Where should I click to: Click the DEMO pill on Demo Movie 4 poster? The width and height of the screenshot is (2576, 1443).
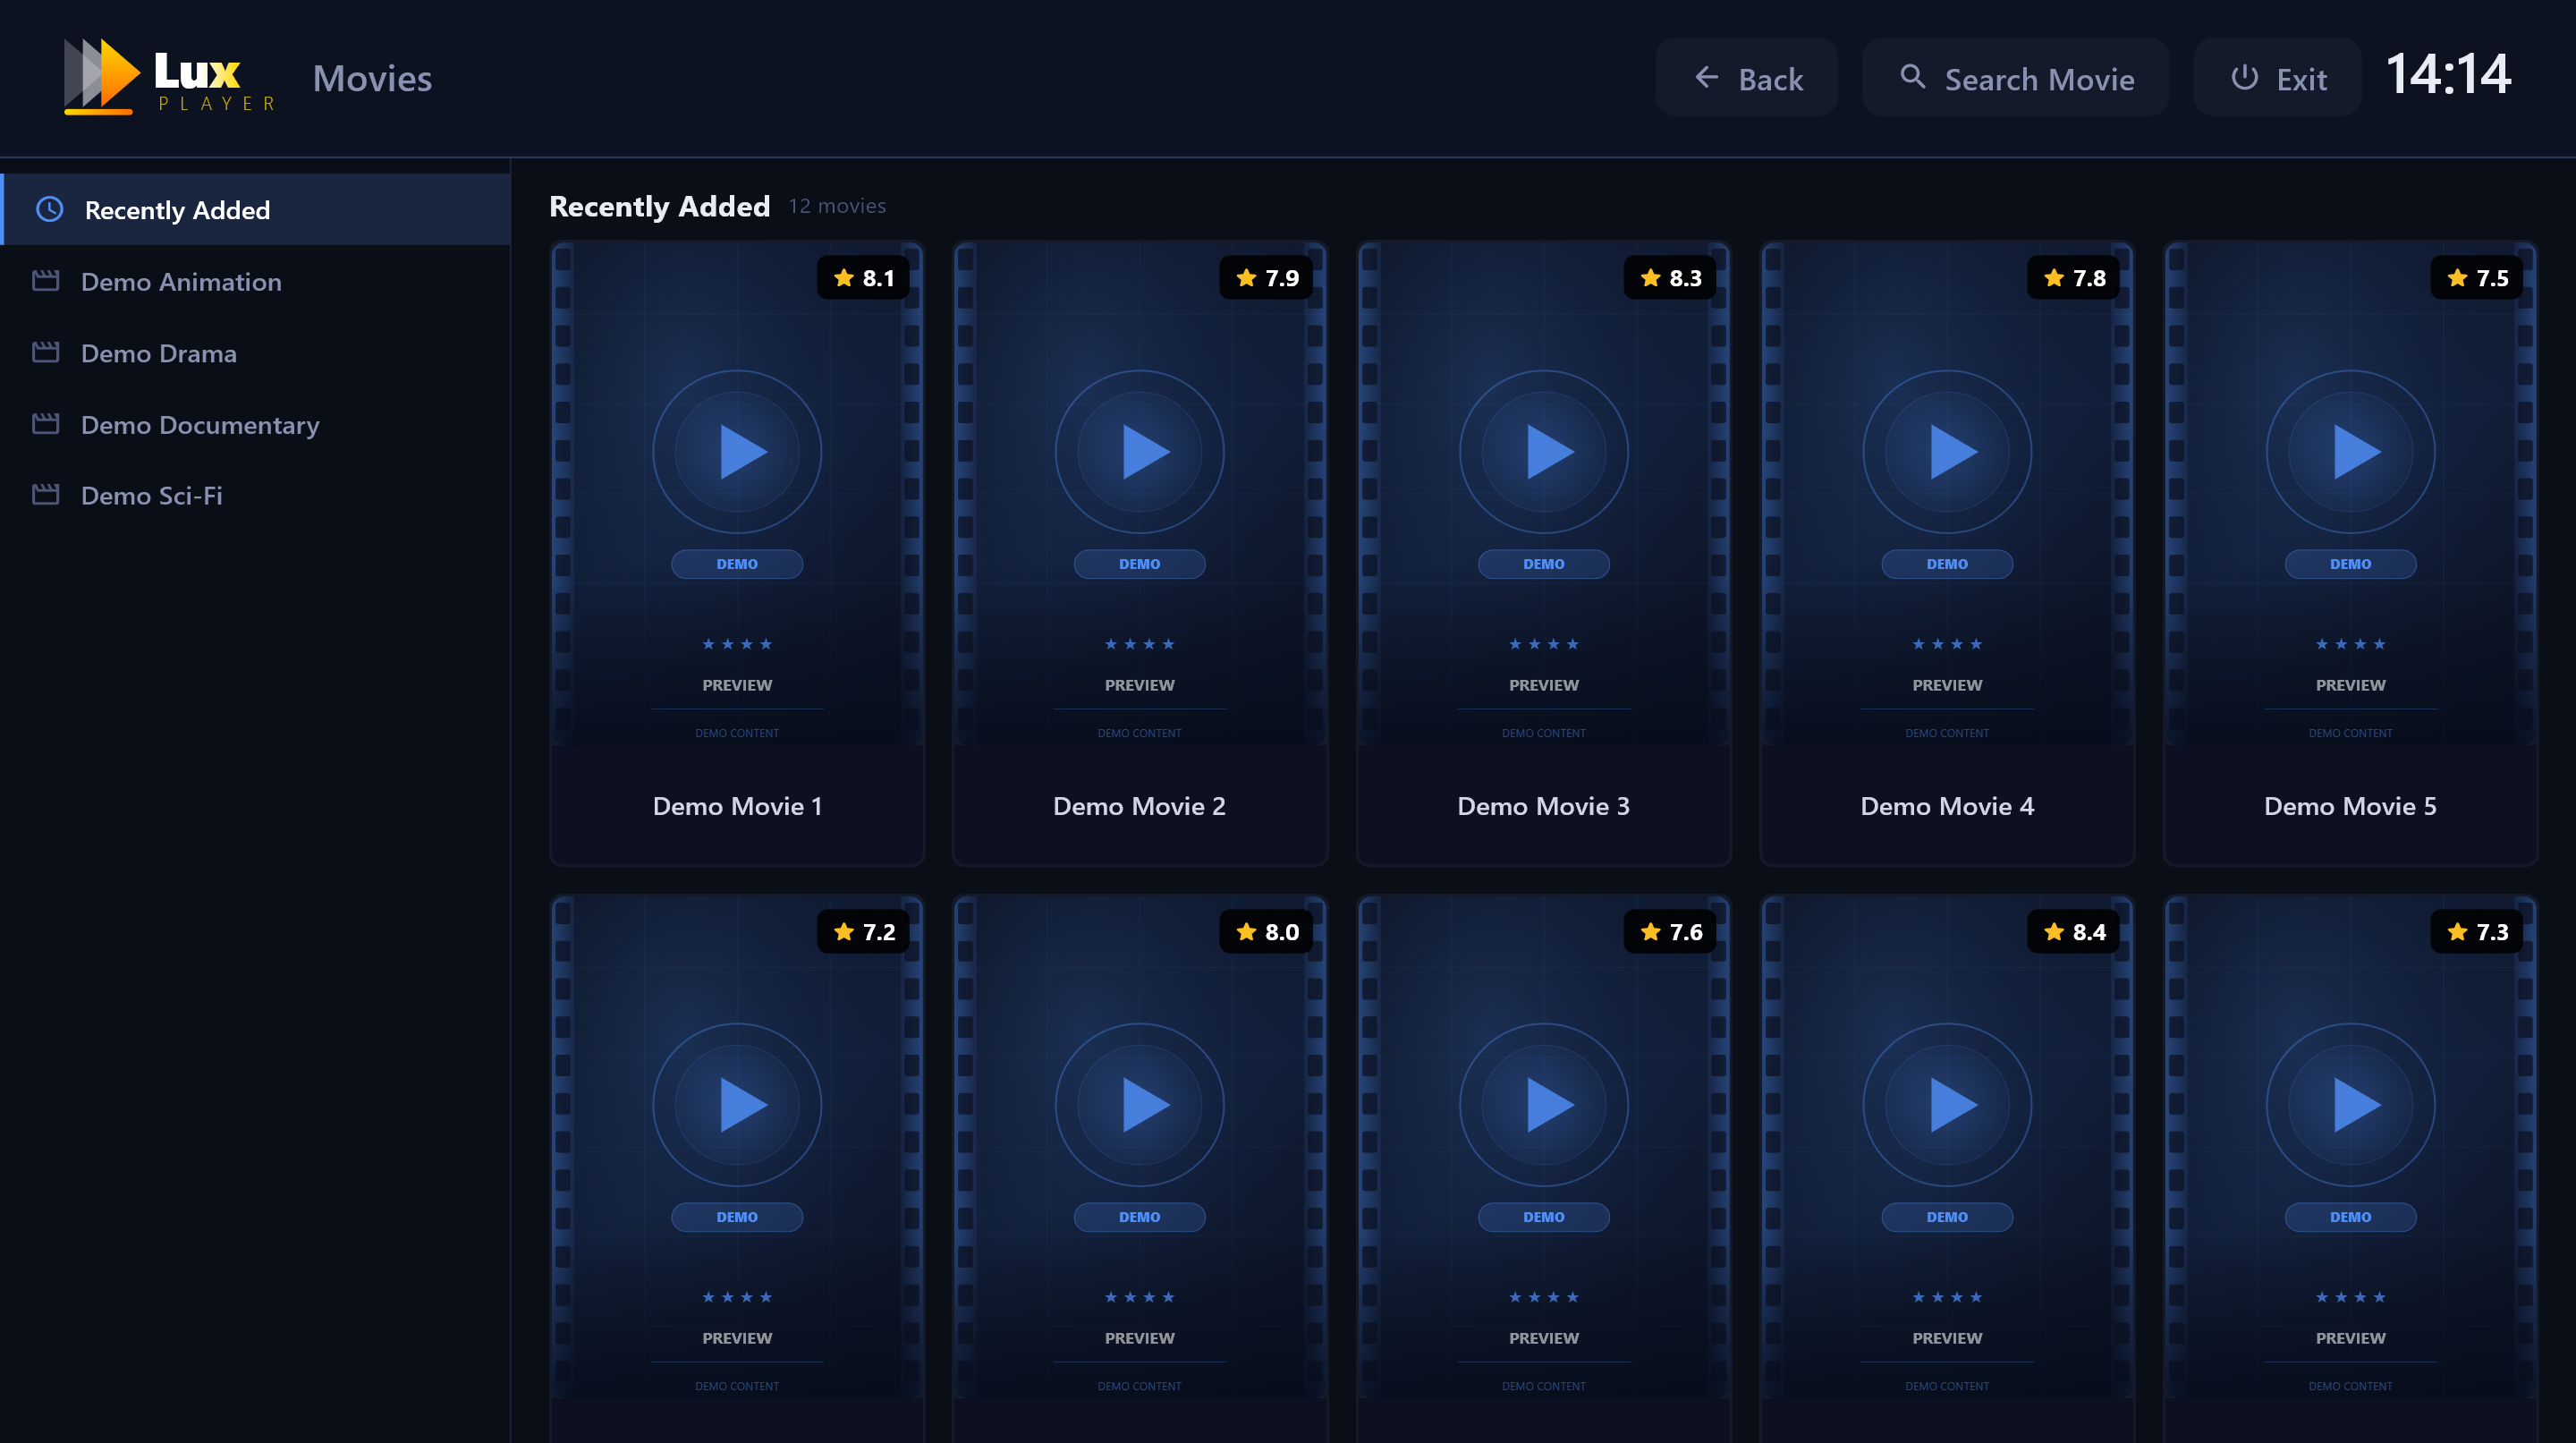1947,564
